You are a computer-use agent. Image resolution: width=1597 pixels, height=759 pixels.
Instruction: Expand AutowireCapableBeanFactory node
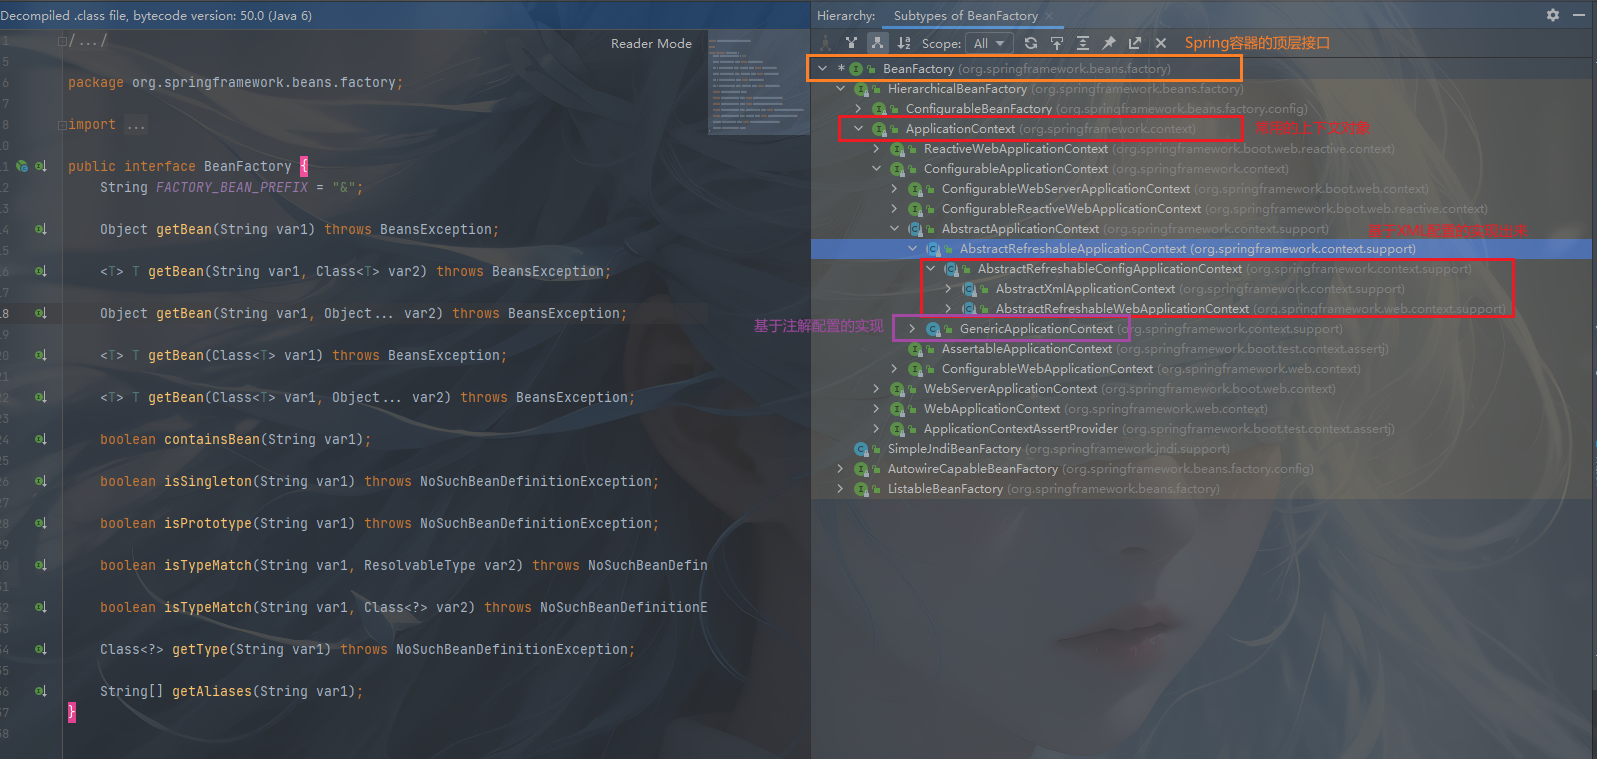click(x=841, y=469)
